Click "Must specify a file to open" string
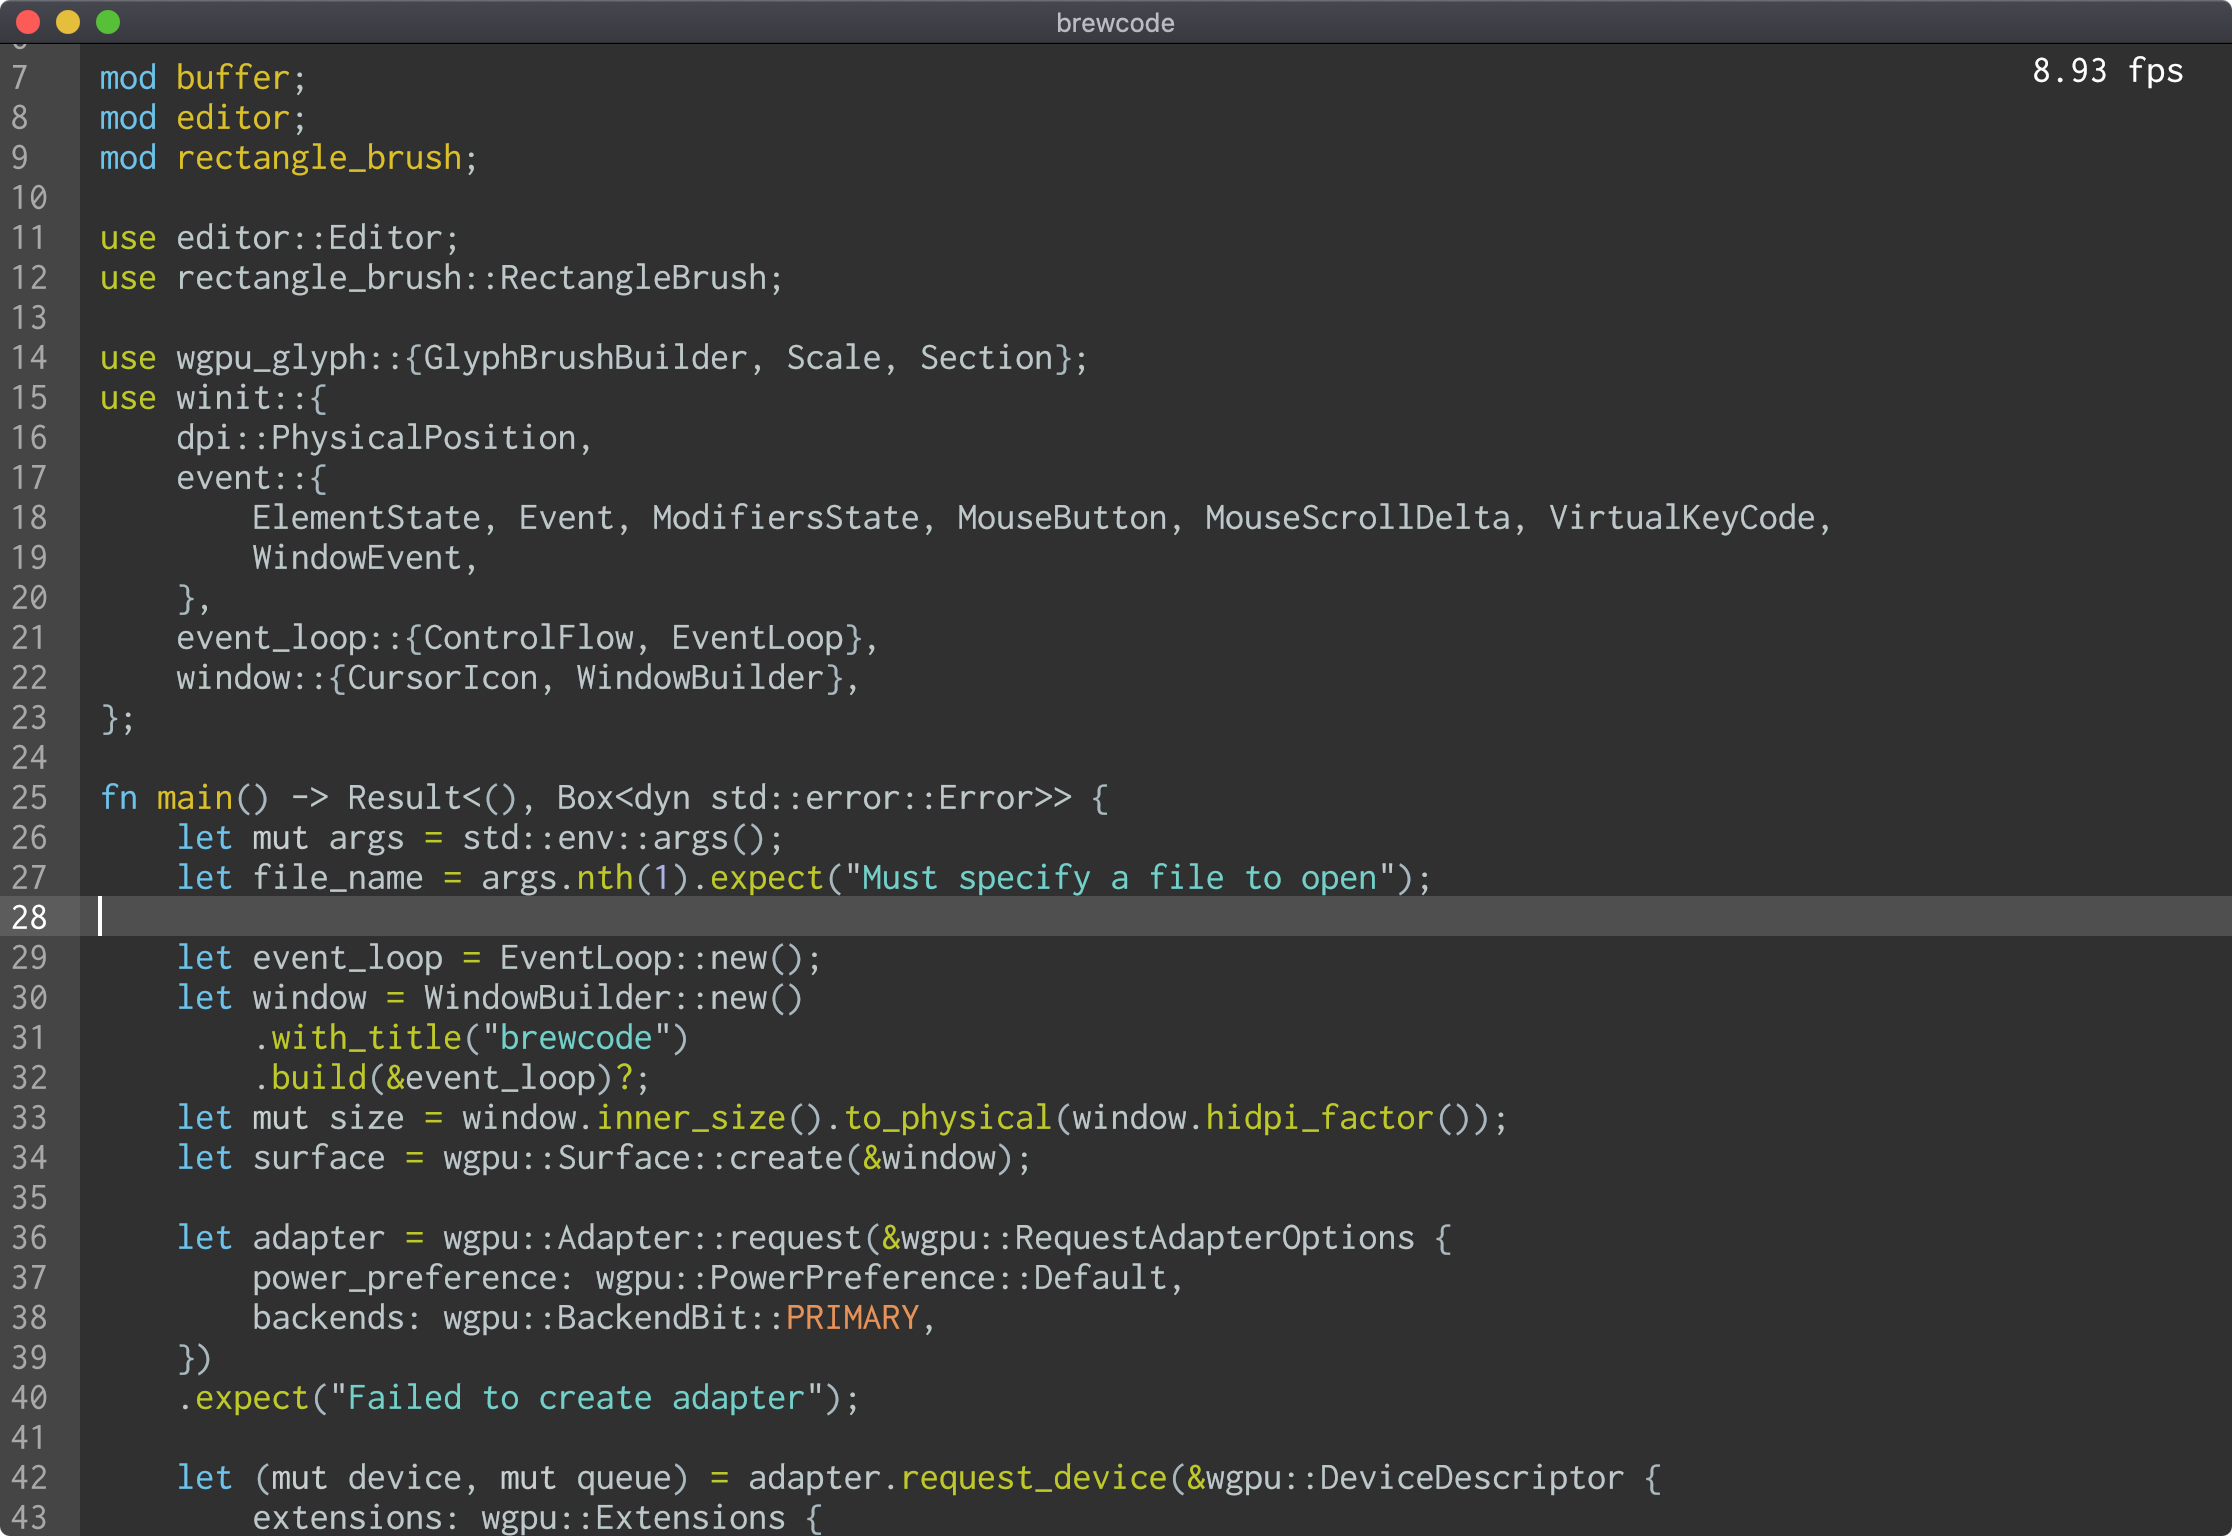 (1118, 878)
